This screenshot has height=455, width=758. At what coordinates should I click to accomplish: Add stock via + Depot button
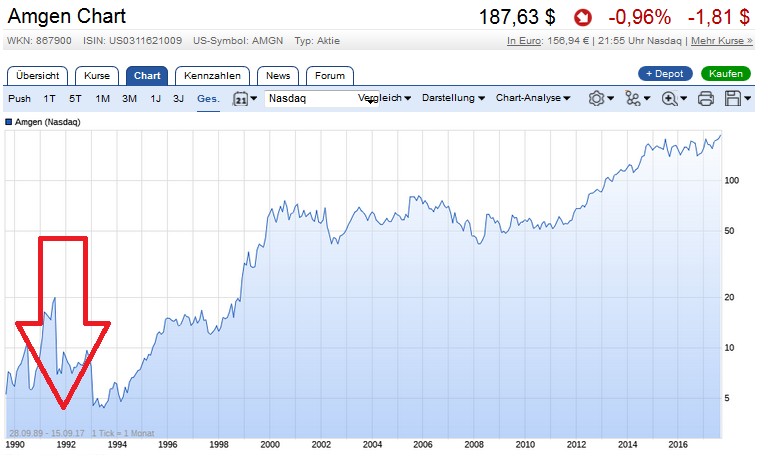click(x=665, y=73)
